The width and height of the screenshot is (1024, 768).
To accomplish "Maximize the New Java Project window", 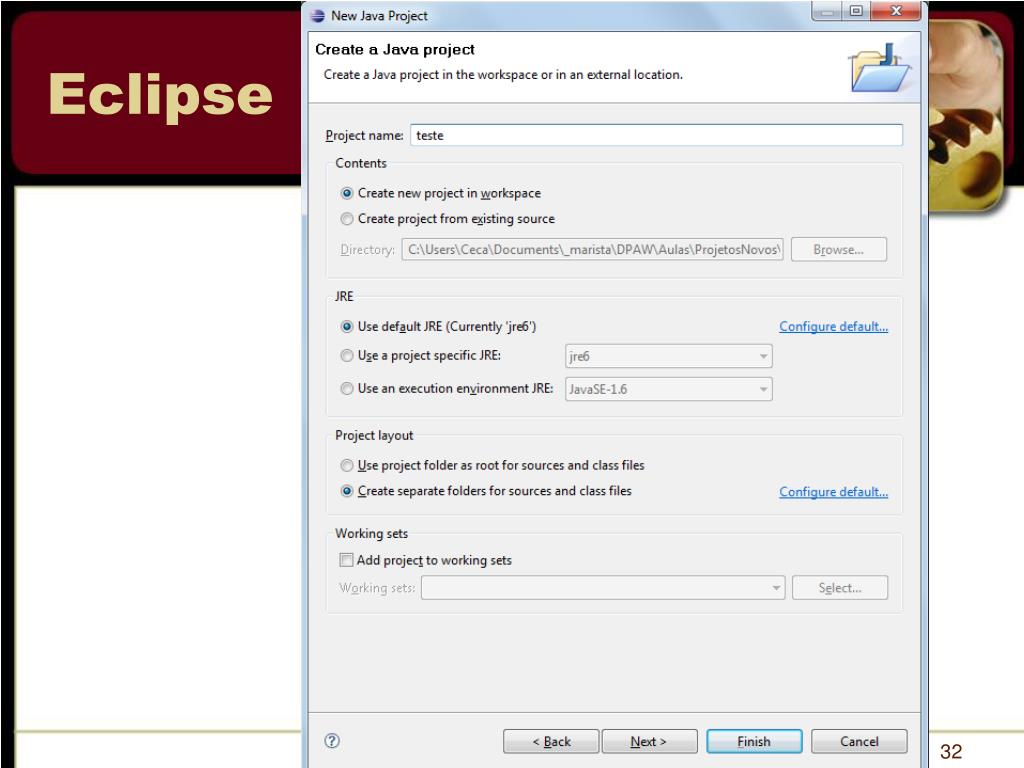I will [857, 10].
